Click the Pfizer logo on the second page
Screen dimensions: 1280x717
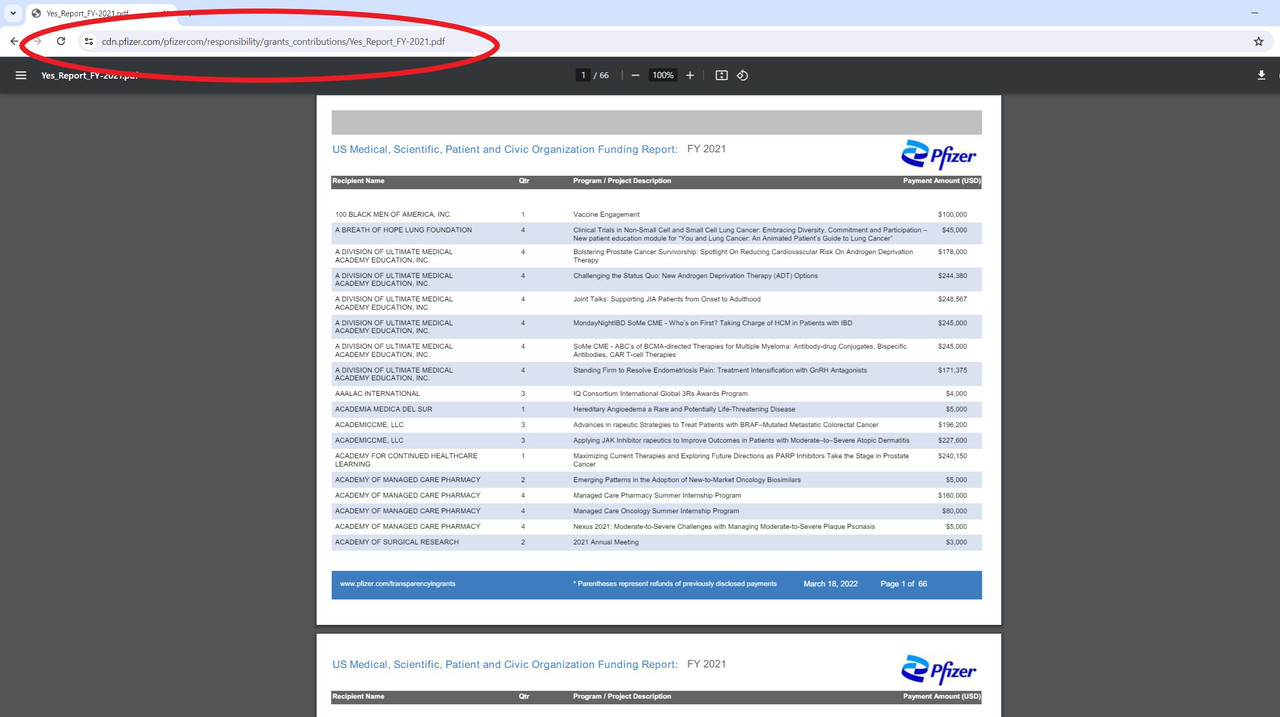click(938, 669)
